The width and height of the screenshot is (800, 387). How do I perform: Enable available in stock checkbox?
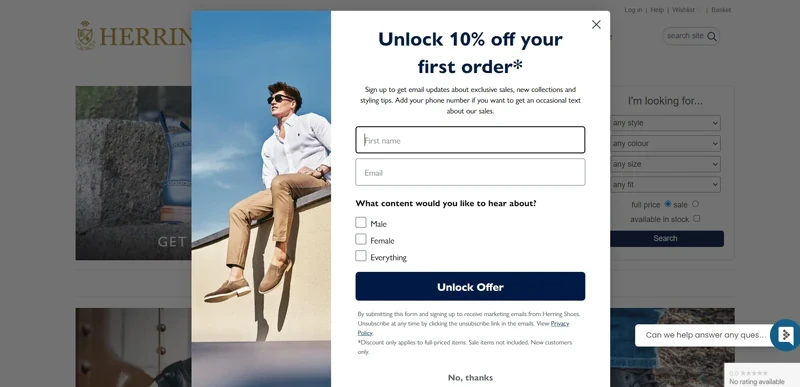696,219
